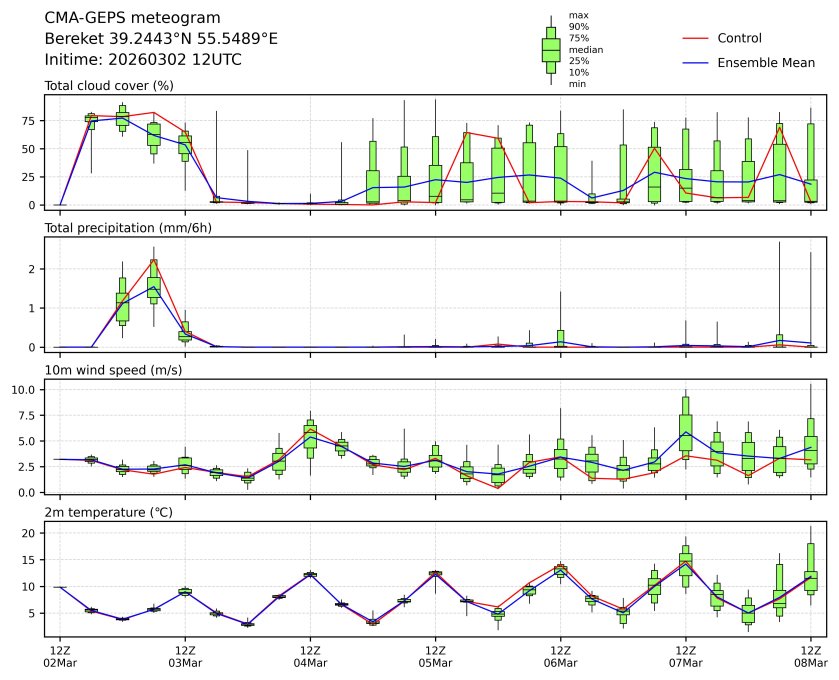The height and width of the screenshot is (680, 839).
Task: Click the box-plot legend symbol
Action: point(551,49)
